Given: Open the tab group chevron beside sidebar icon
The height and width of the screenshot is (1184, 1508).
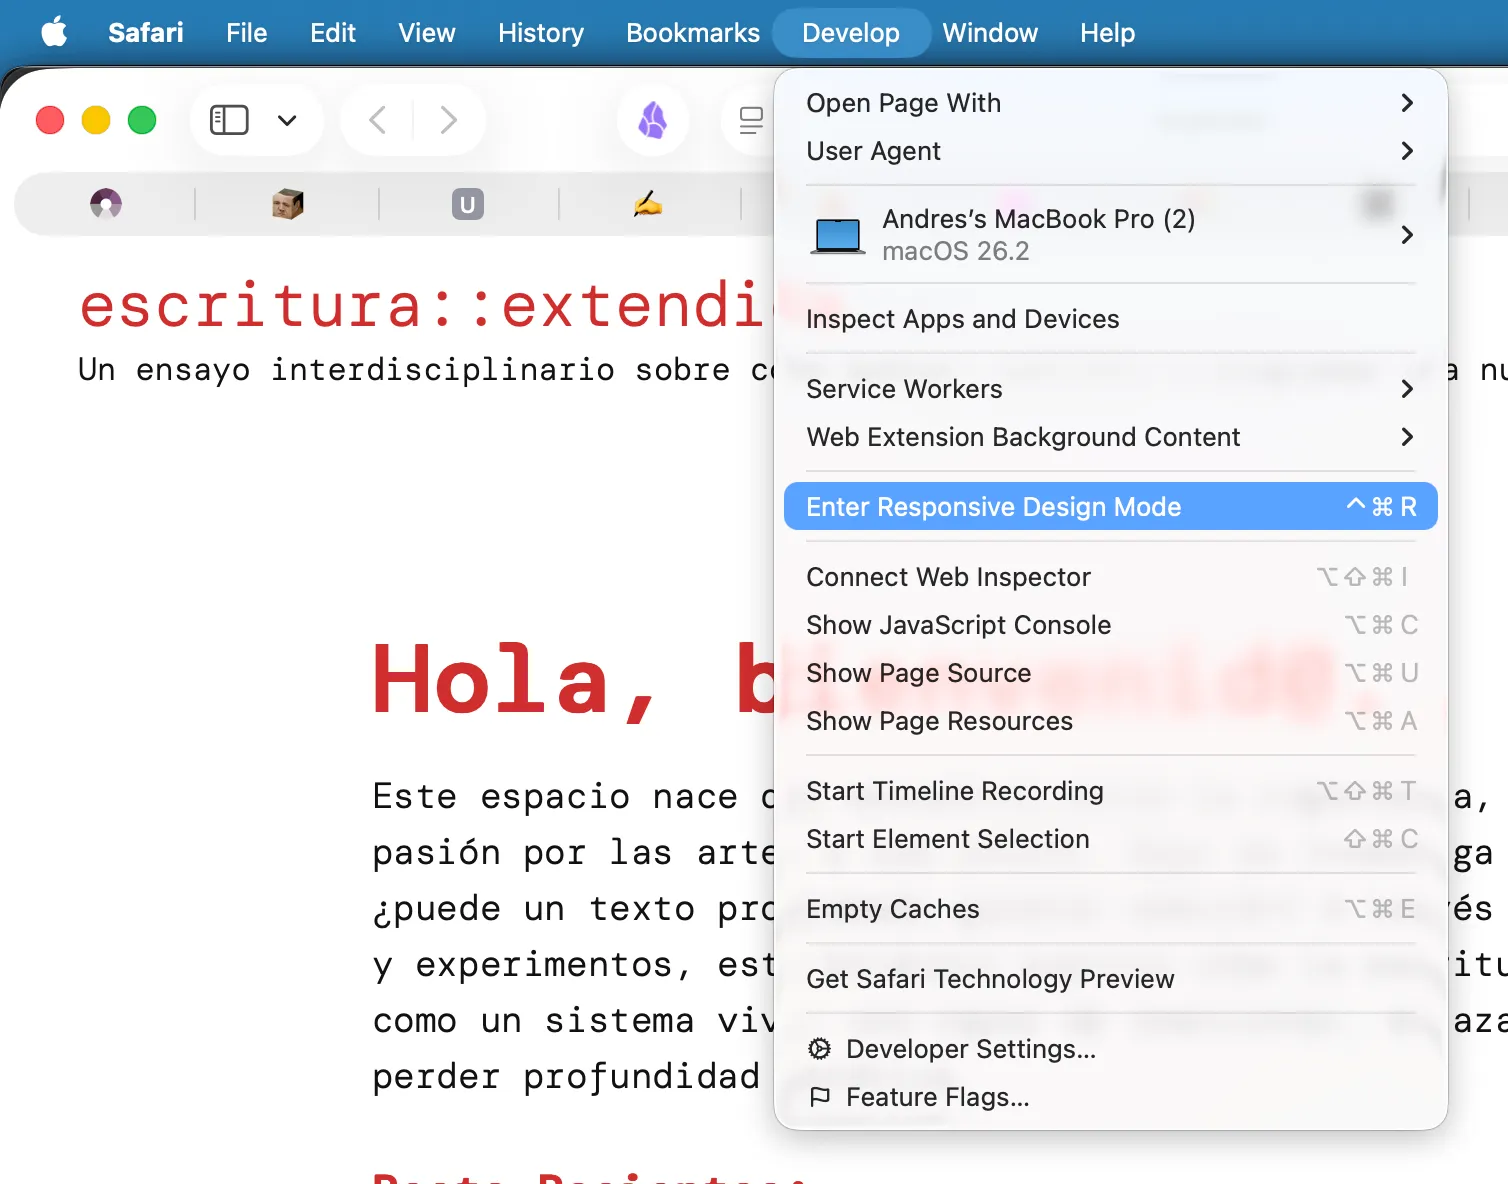Looking at the screenshot, I should 287,120.
